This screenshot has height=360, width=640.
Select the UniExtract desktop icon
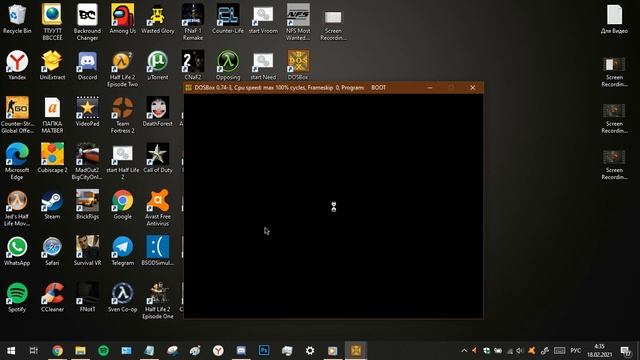coord(52,66)
